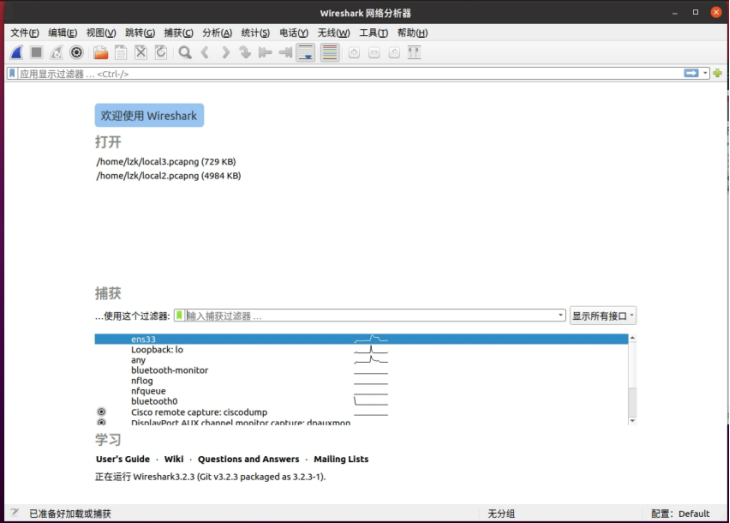Click capture filter green bookmark icon
This screenshot has width=730, height=523.
179,316
